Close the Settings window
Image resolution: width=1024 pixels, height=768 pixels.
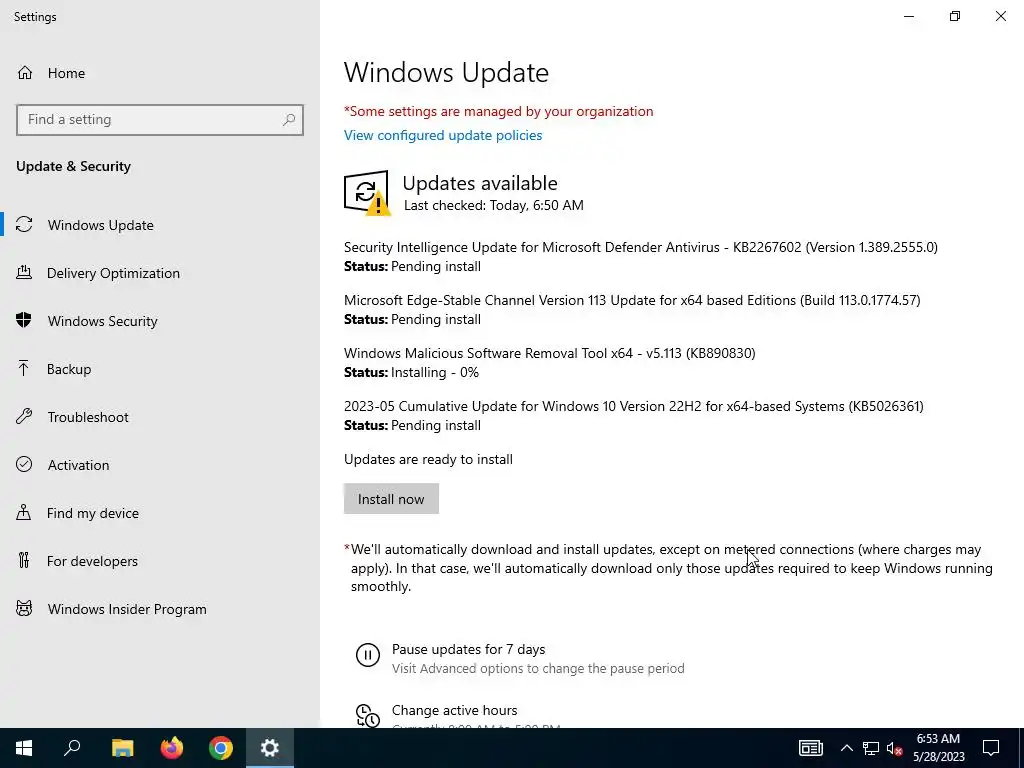[1000, 16]
